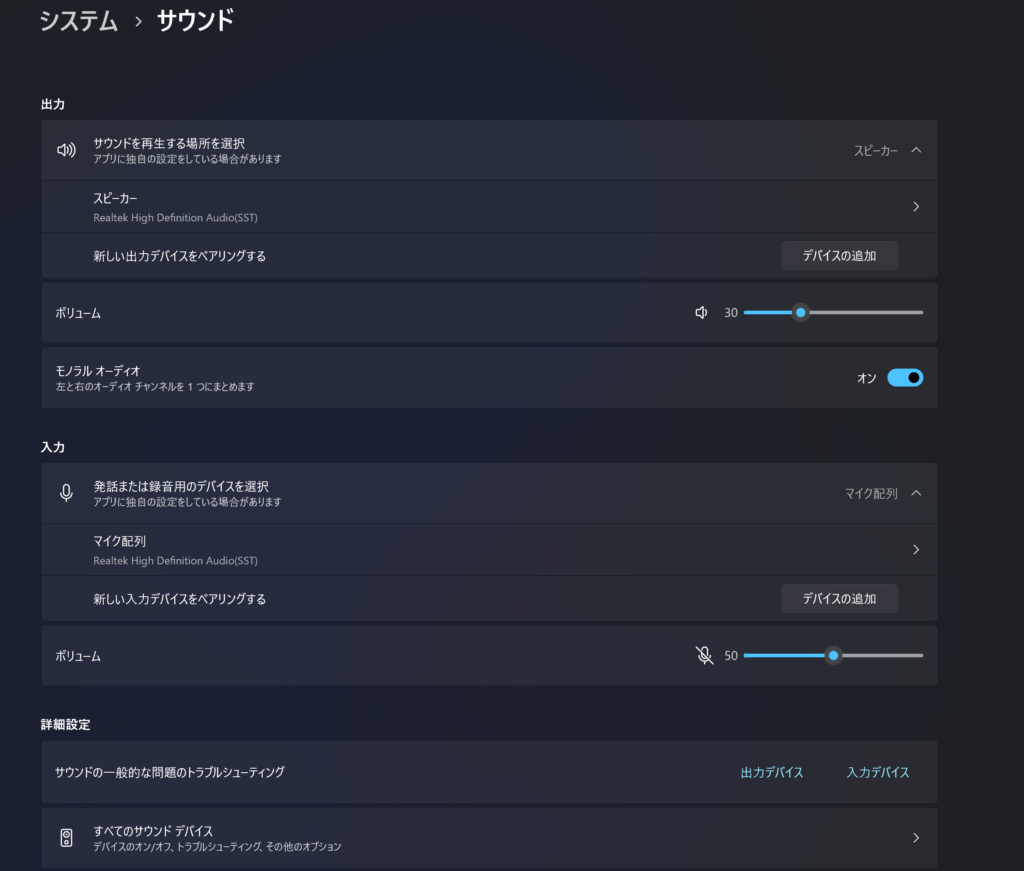Screen dimensions: 1024x871
Task: Click the output volume slider handle
Action: pos(800,312)
